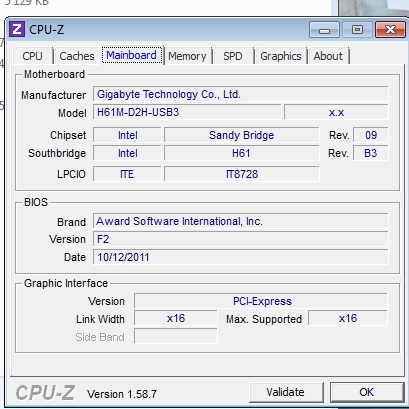Select the Mainboard tab
This screenshot has height=409, width=409.
click(131, 55)
